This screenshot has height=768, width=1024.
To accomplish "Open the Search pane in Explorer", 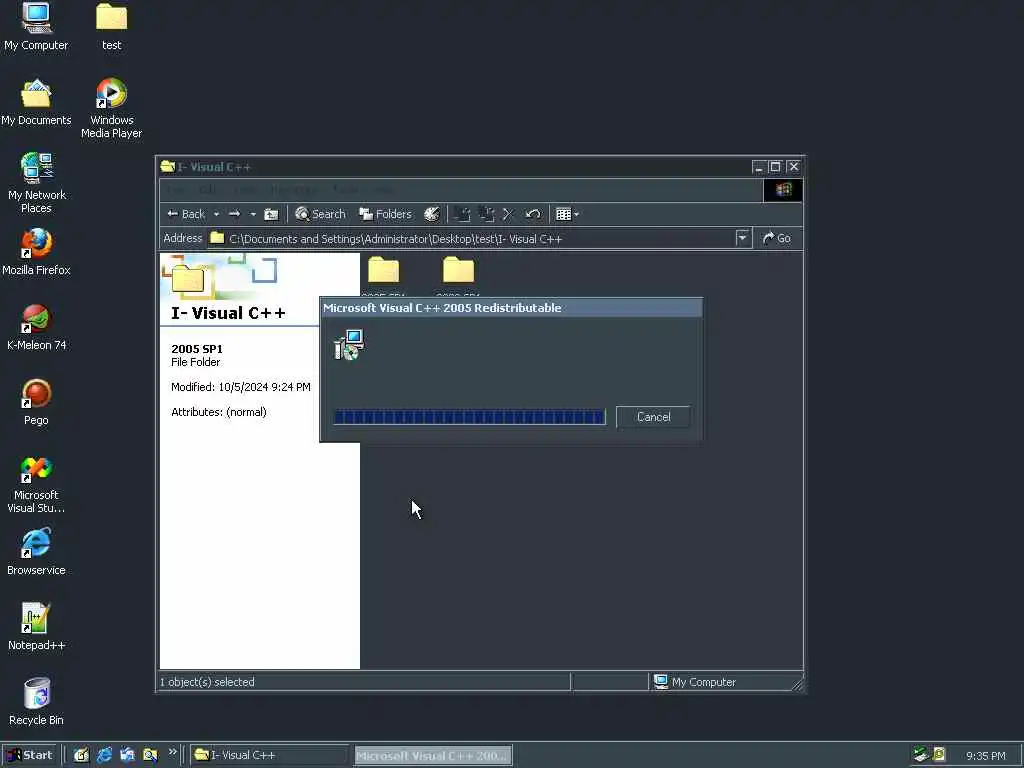I will click(x=320, y=214).
